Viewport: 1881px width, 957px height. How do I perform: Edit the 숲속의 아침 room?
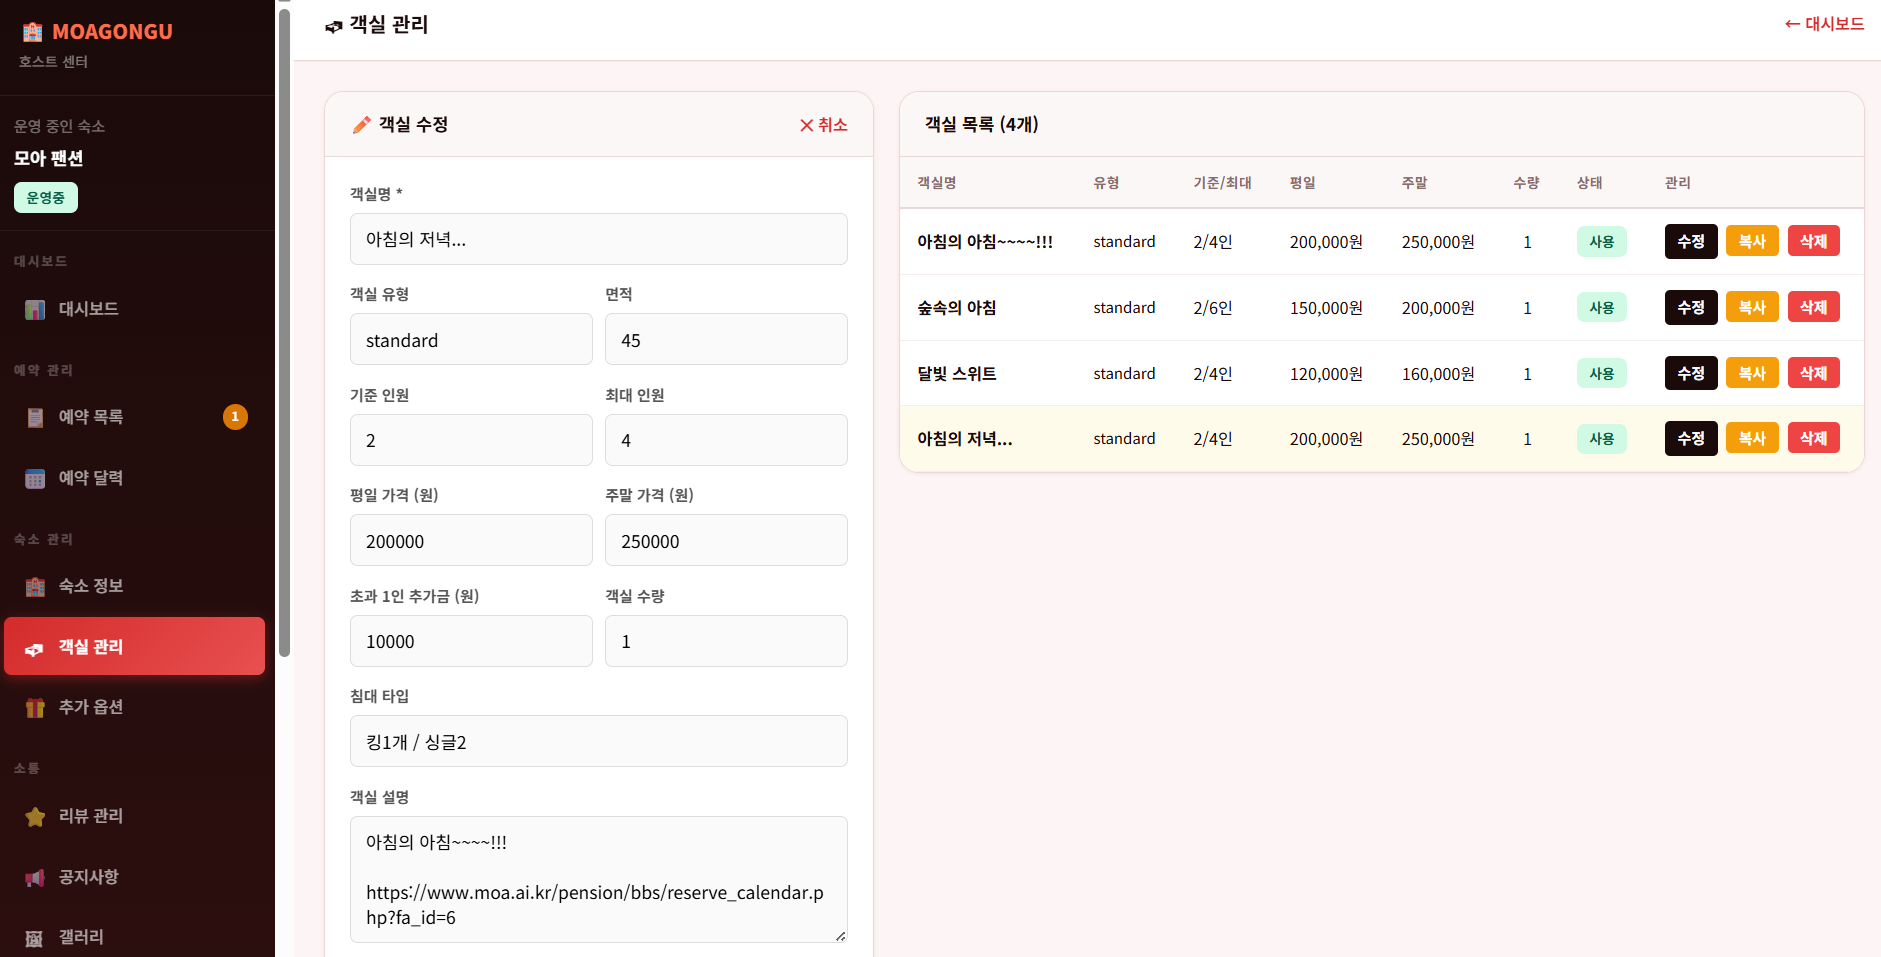[x=1690, y=308]
